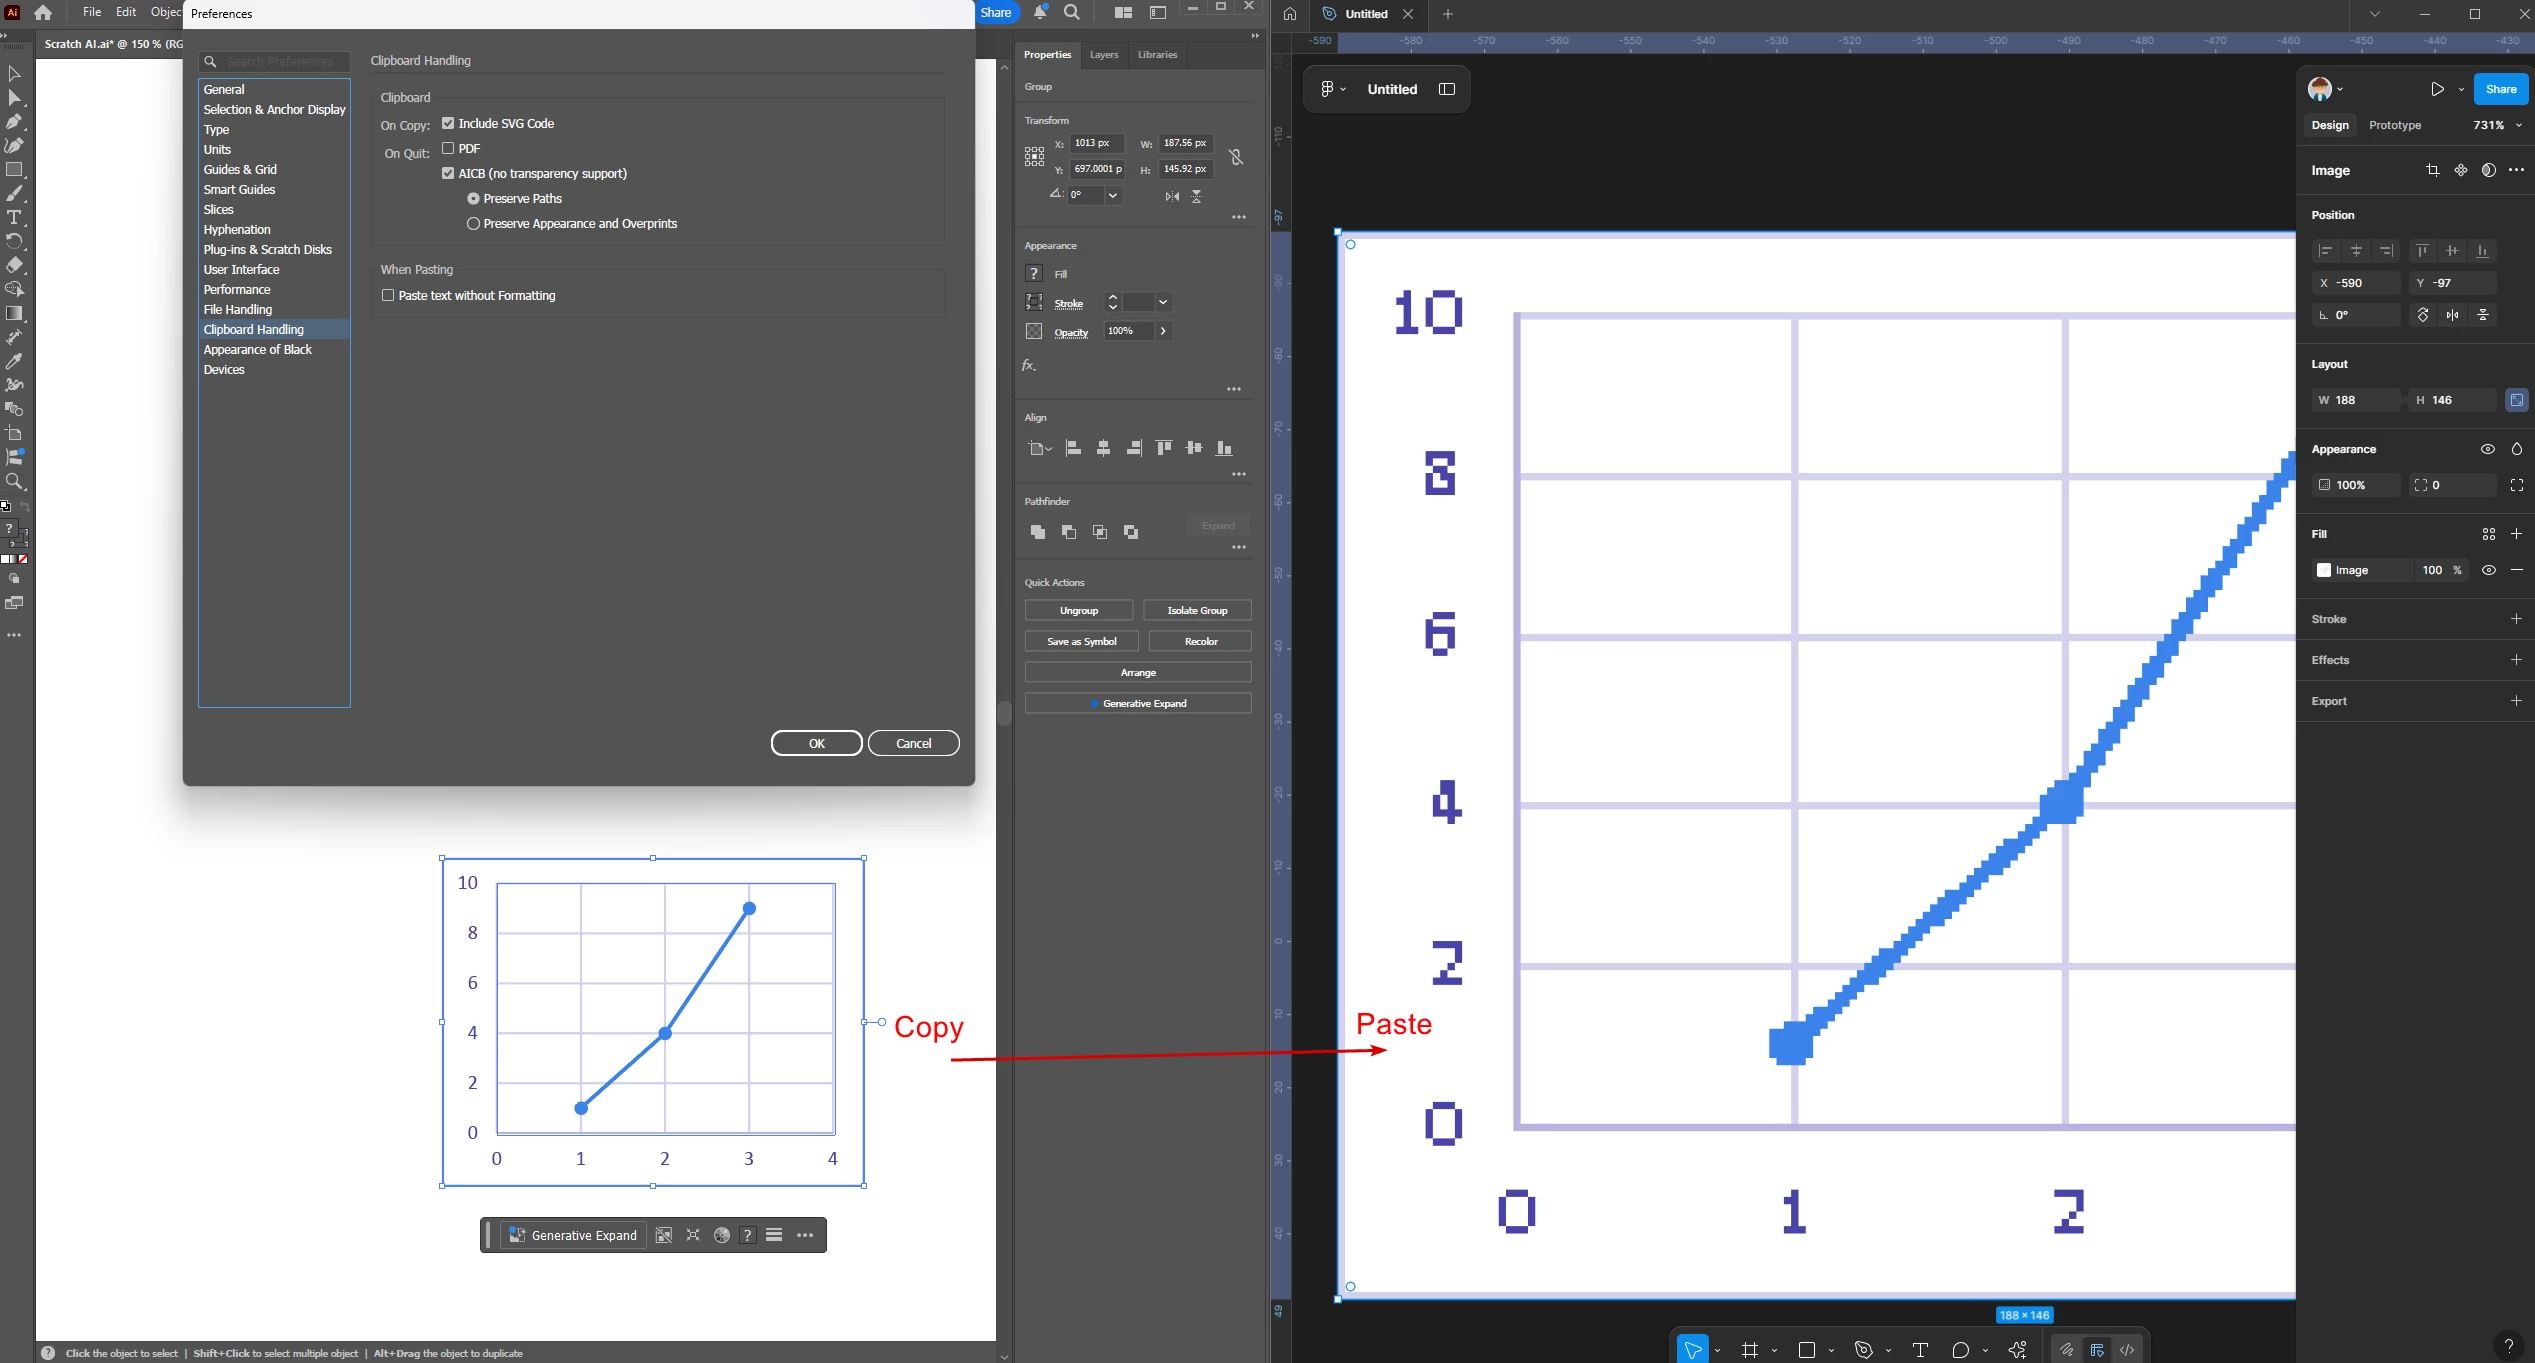Enable Paste text without Formatting

click(388, 295)
